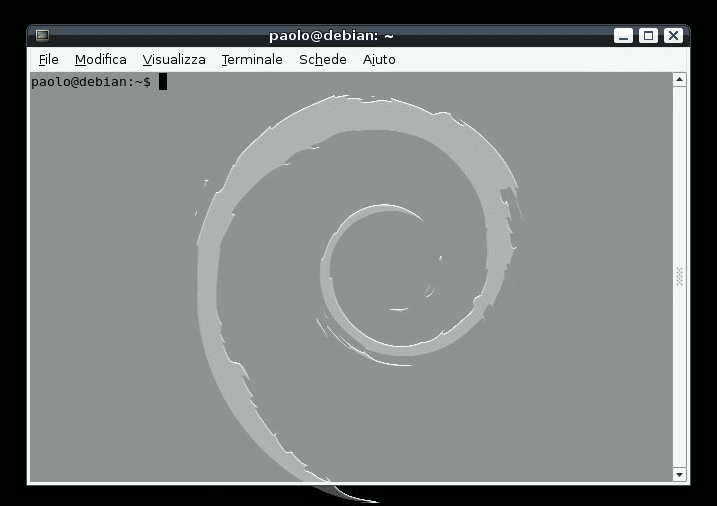717x506 pixels.
Task: Close the paolo@debian terminal window
Action: (x=674, y=36)
